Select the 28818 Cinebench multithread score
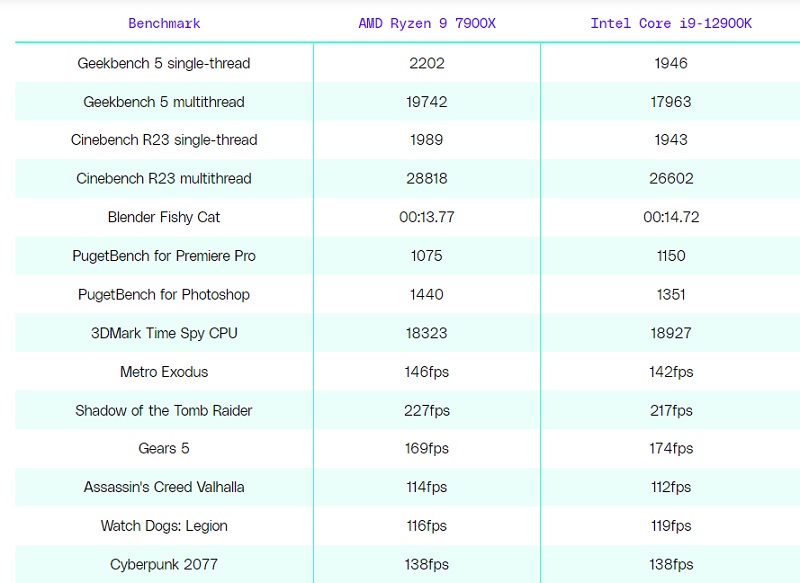 coord(427,179)
